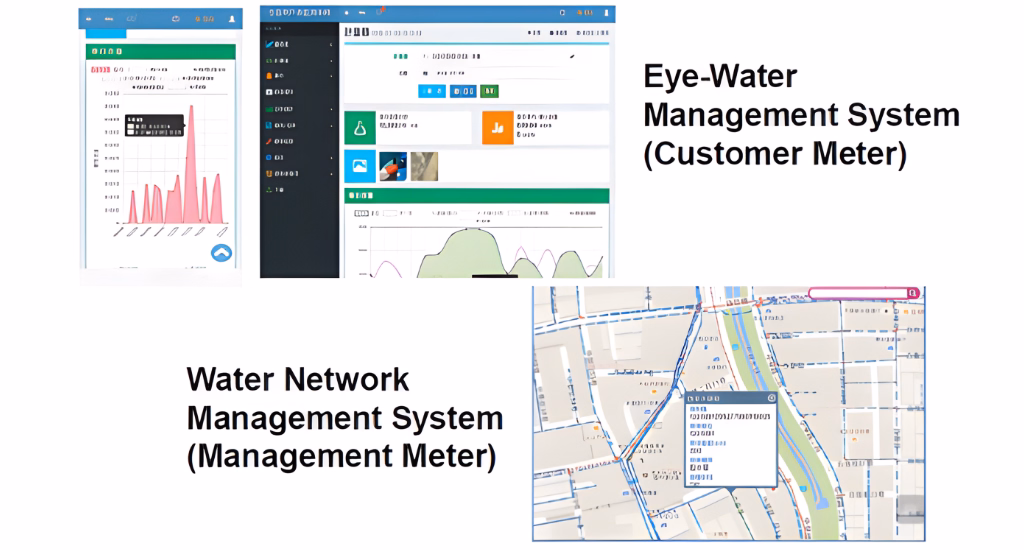Click the round blue scroll-to-top button
This screenshot has height=550, width=1024.
tap(221, 253)
